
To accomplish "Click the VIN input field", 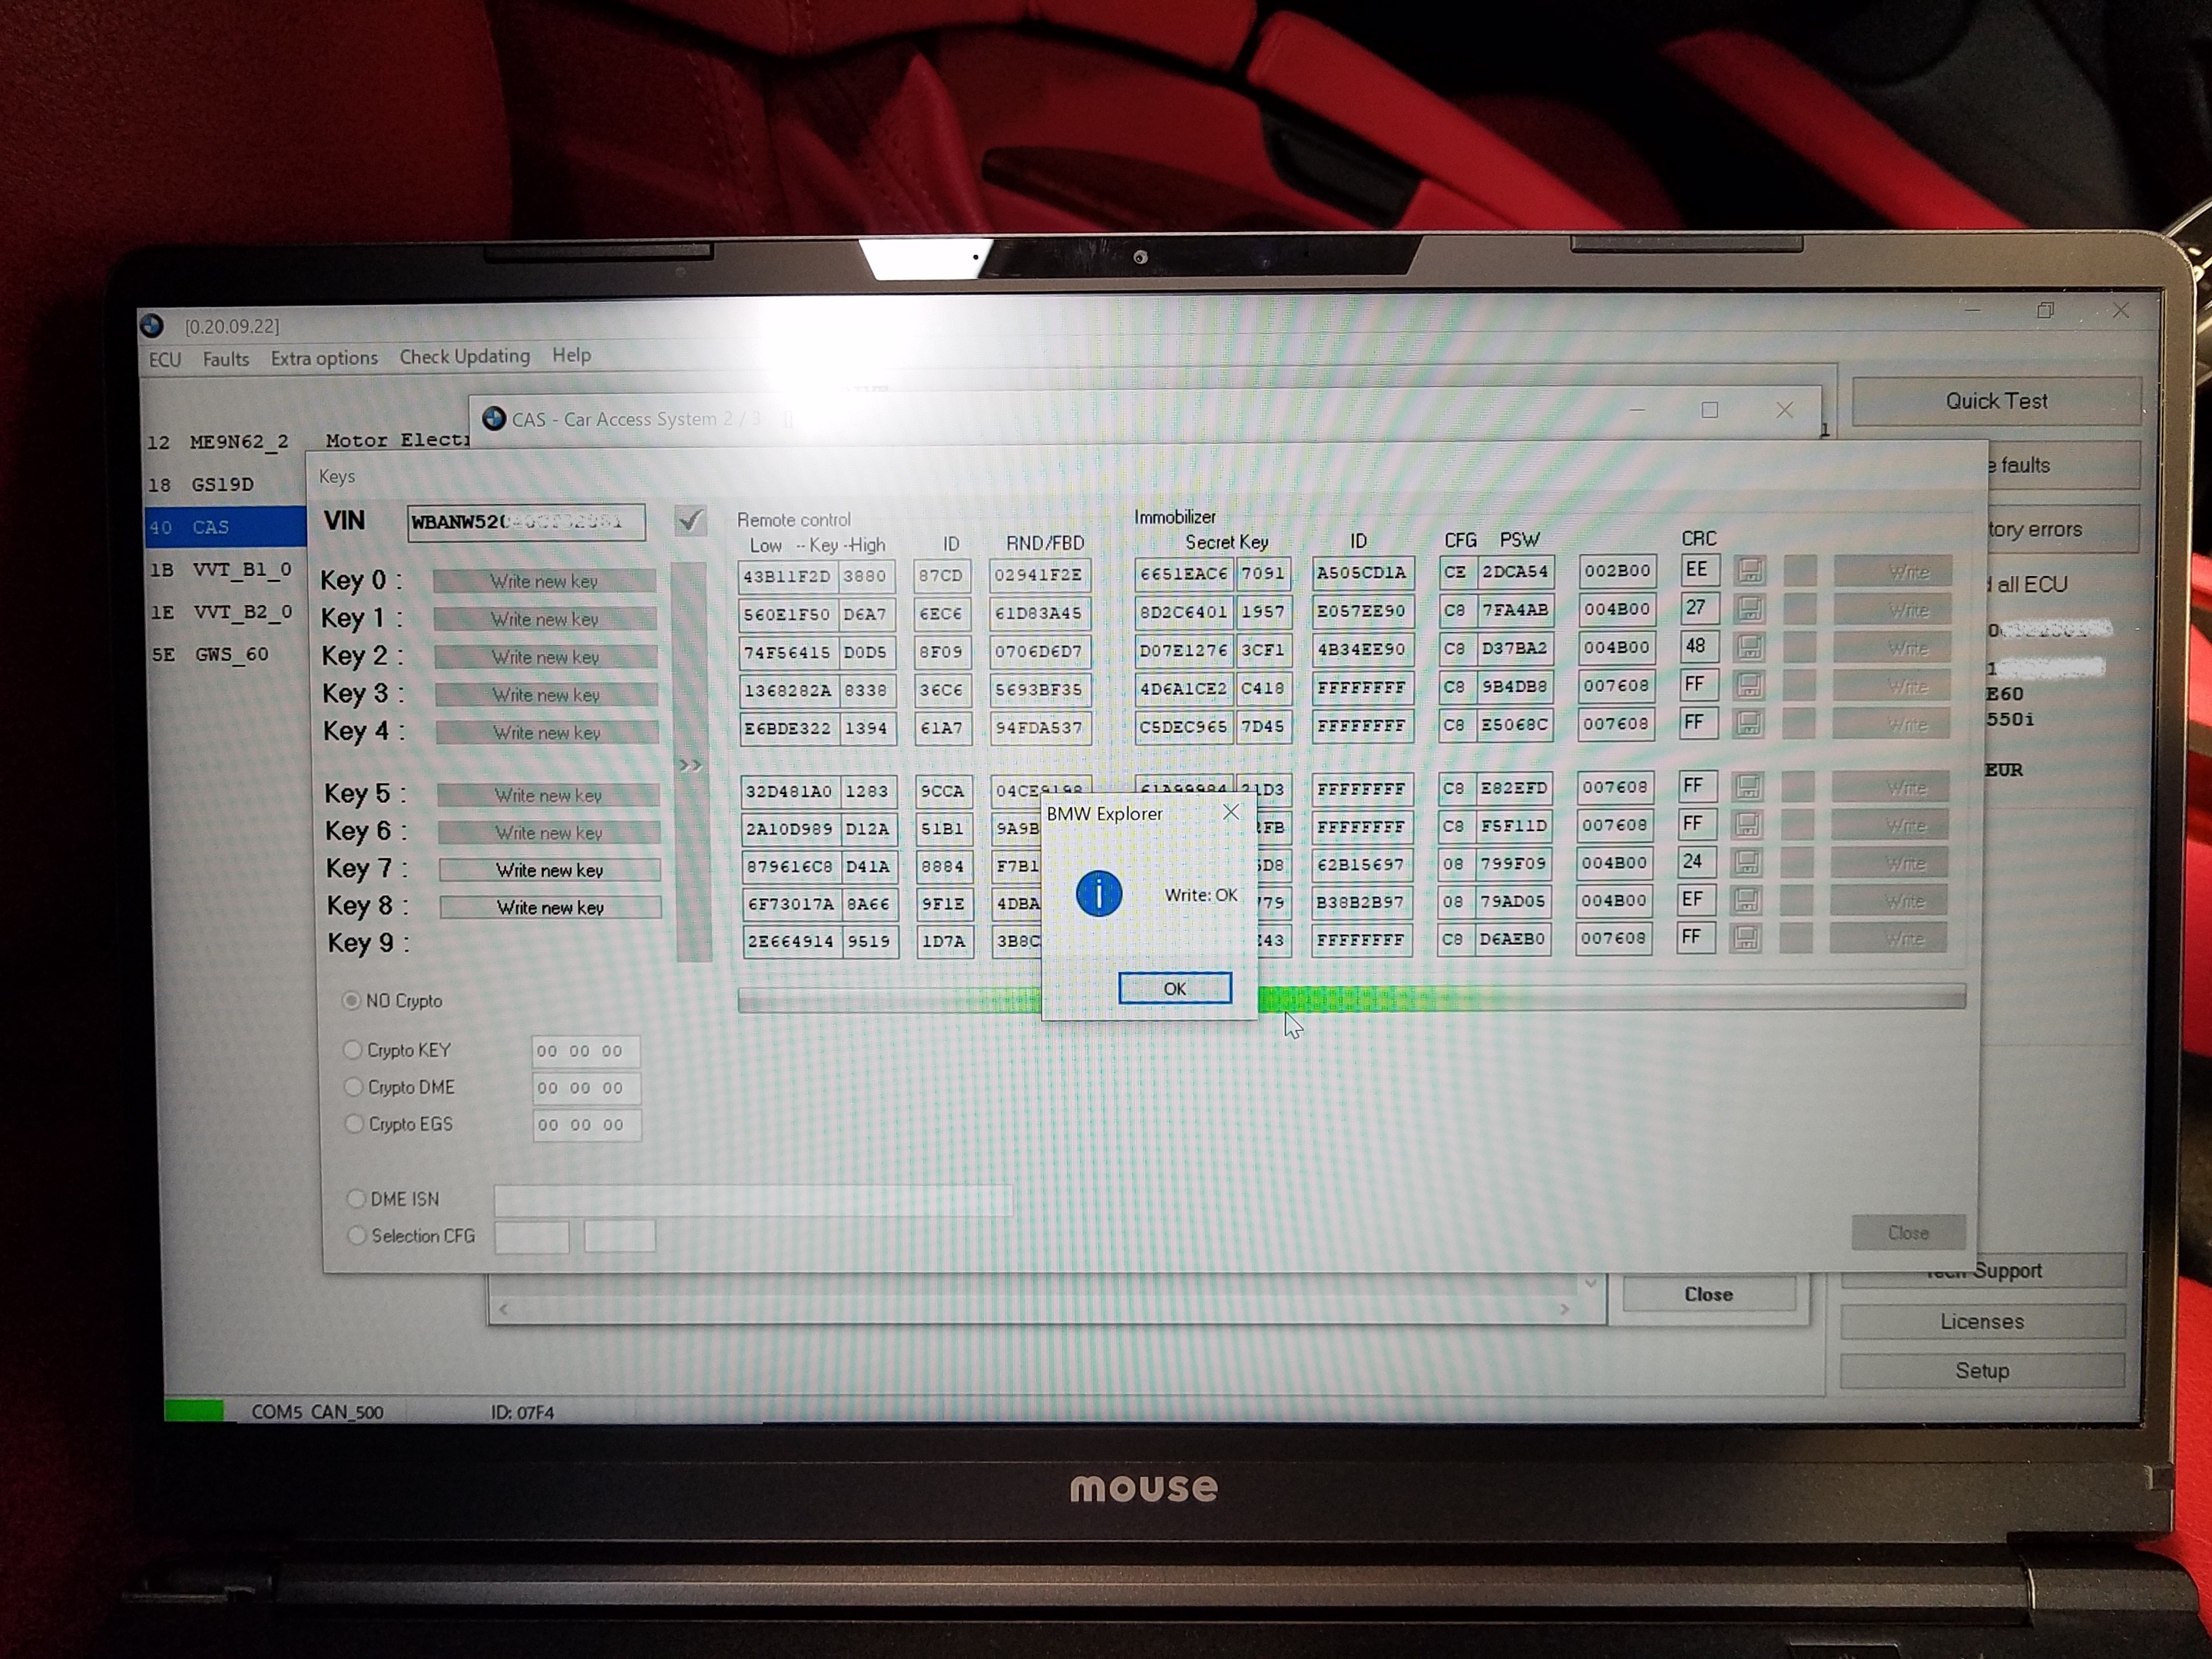I will (x=526, y=522).
